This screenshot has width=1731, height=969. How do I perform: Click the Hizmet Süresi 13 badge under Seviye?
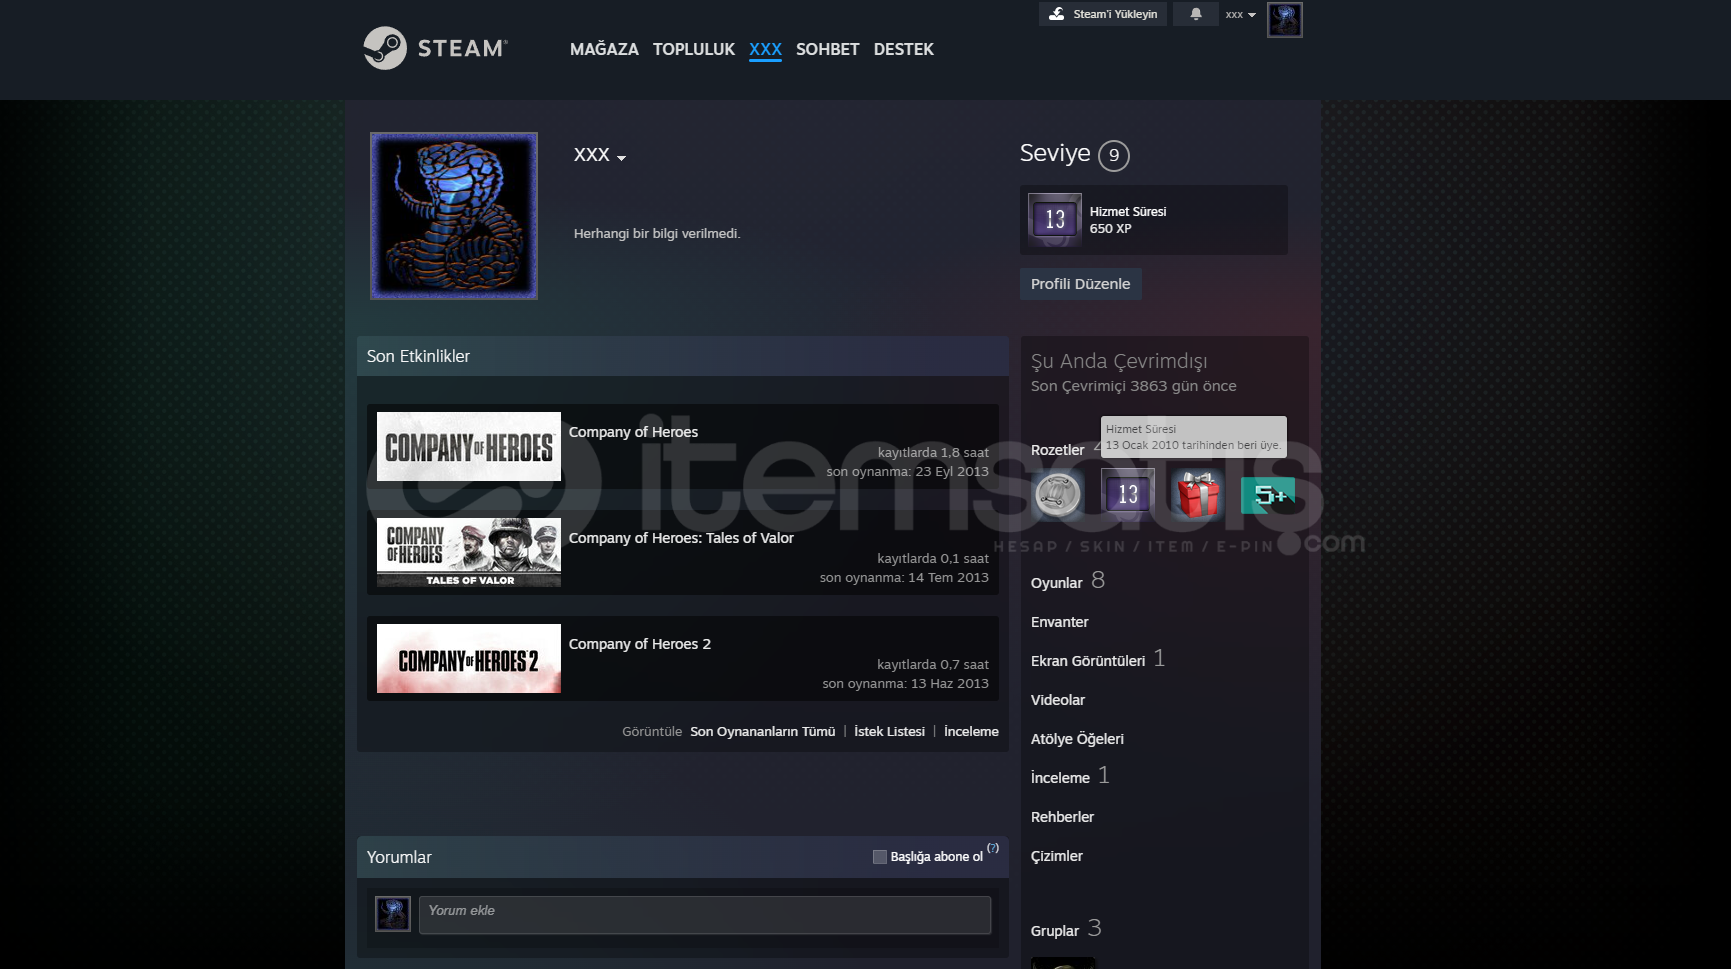point(1055,219)
